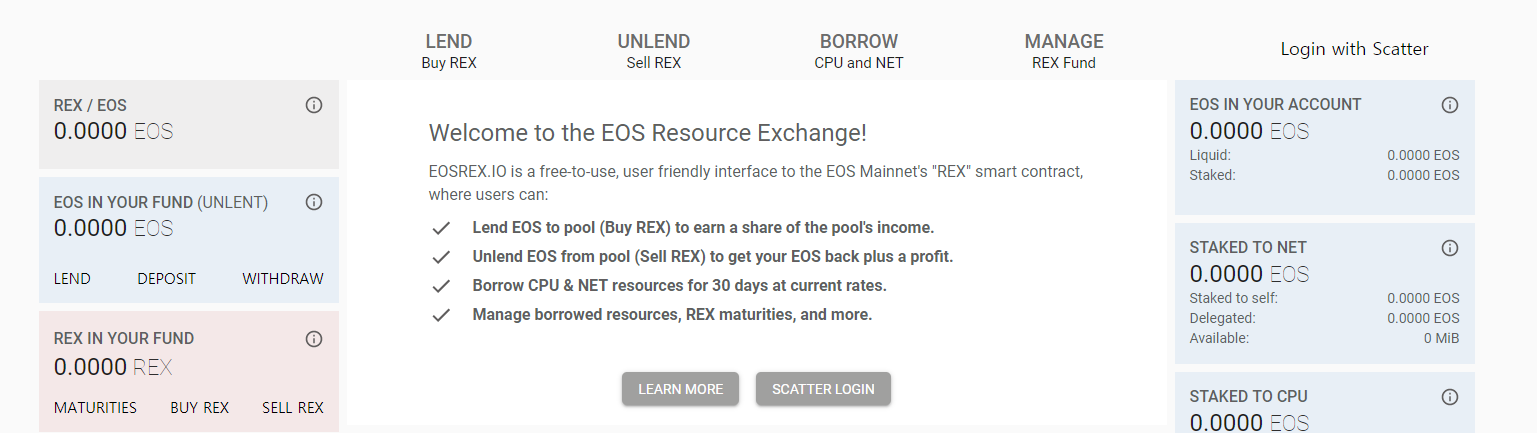The height and width of the screenshot is (433, 1537).
Task: Open MATURITIES in REX fund card
Action: click(95, 408)
